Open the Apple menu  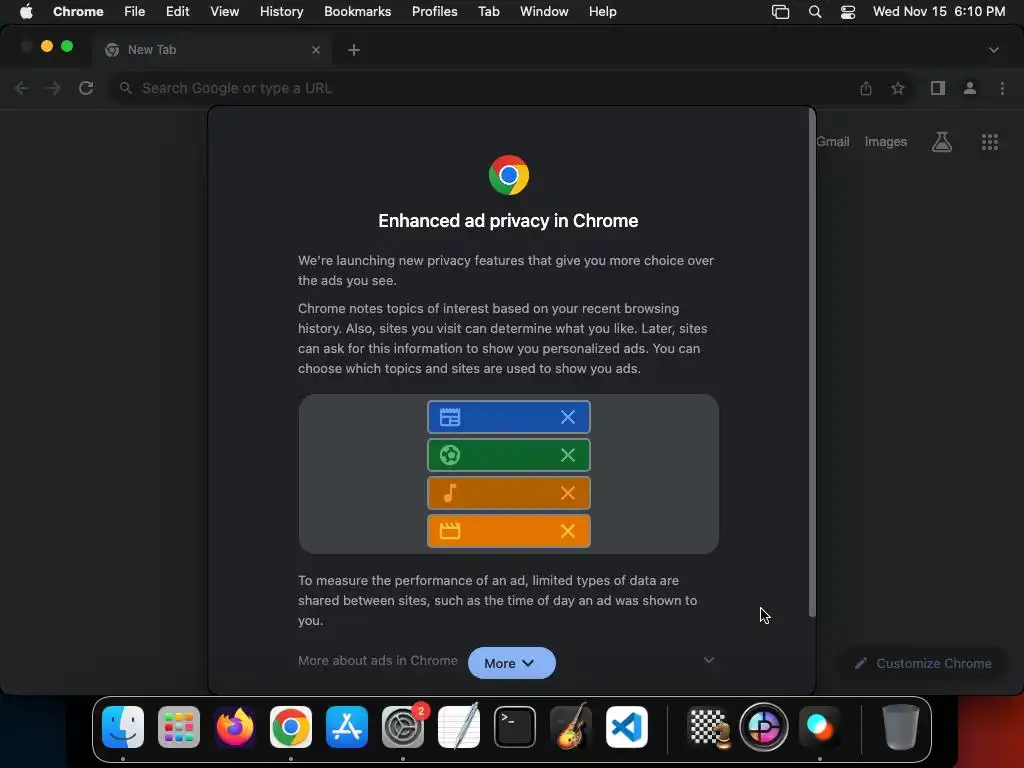pyautogui.click(x=26, y=11)
